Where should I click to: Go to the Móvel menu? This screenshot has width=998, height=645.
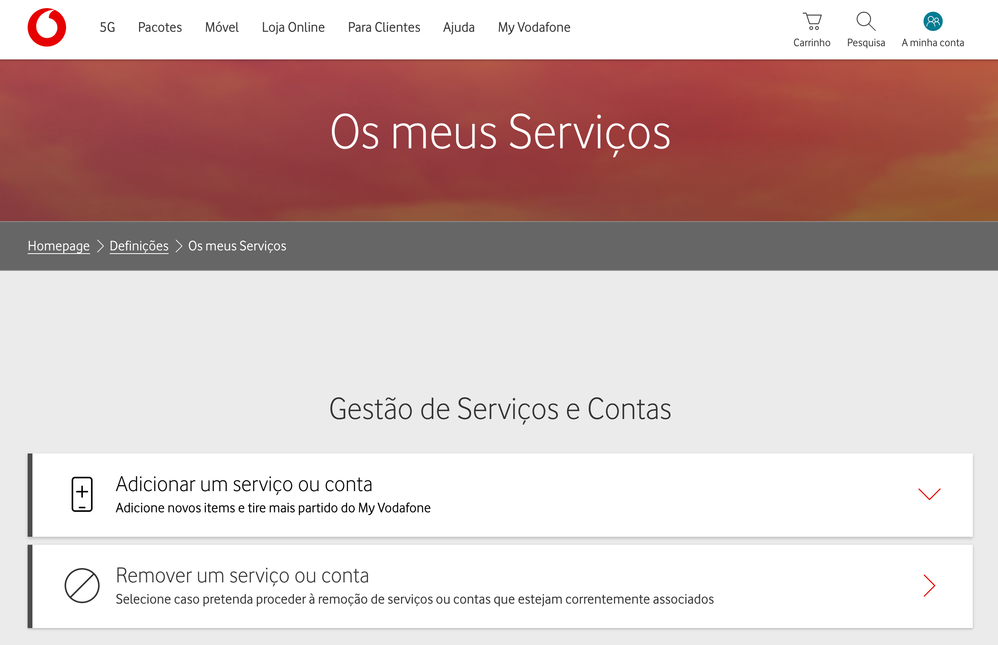click(222, 28)
